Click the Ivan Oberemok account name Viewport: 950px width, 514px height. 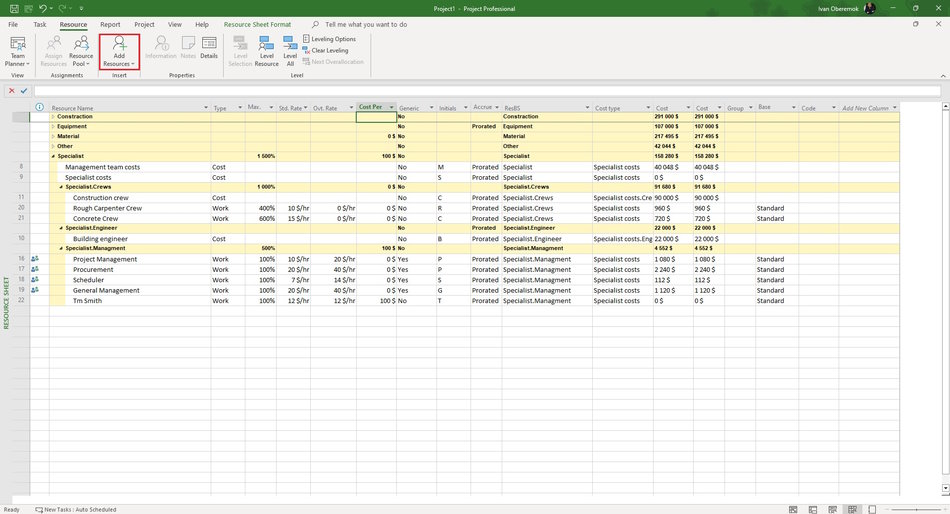(838, 8)
